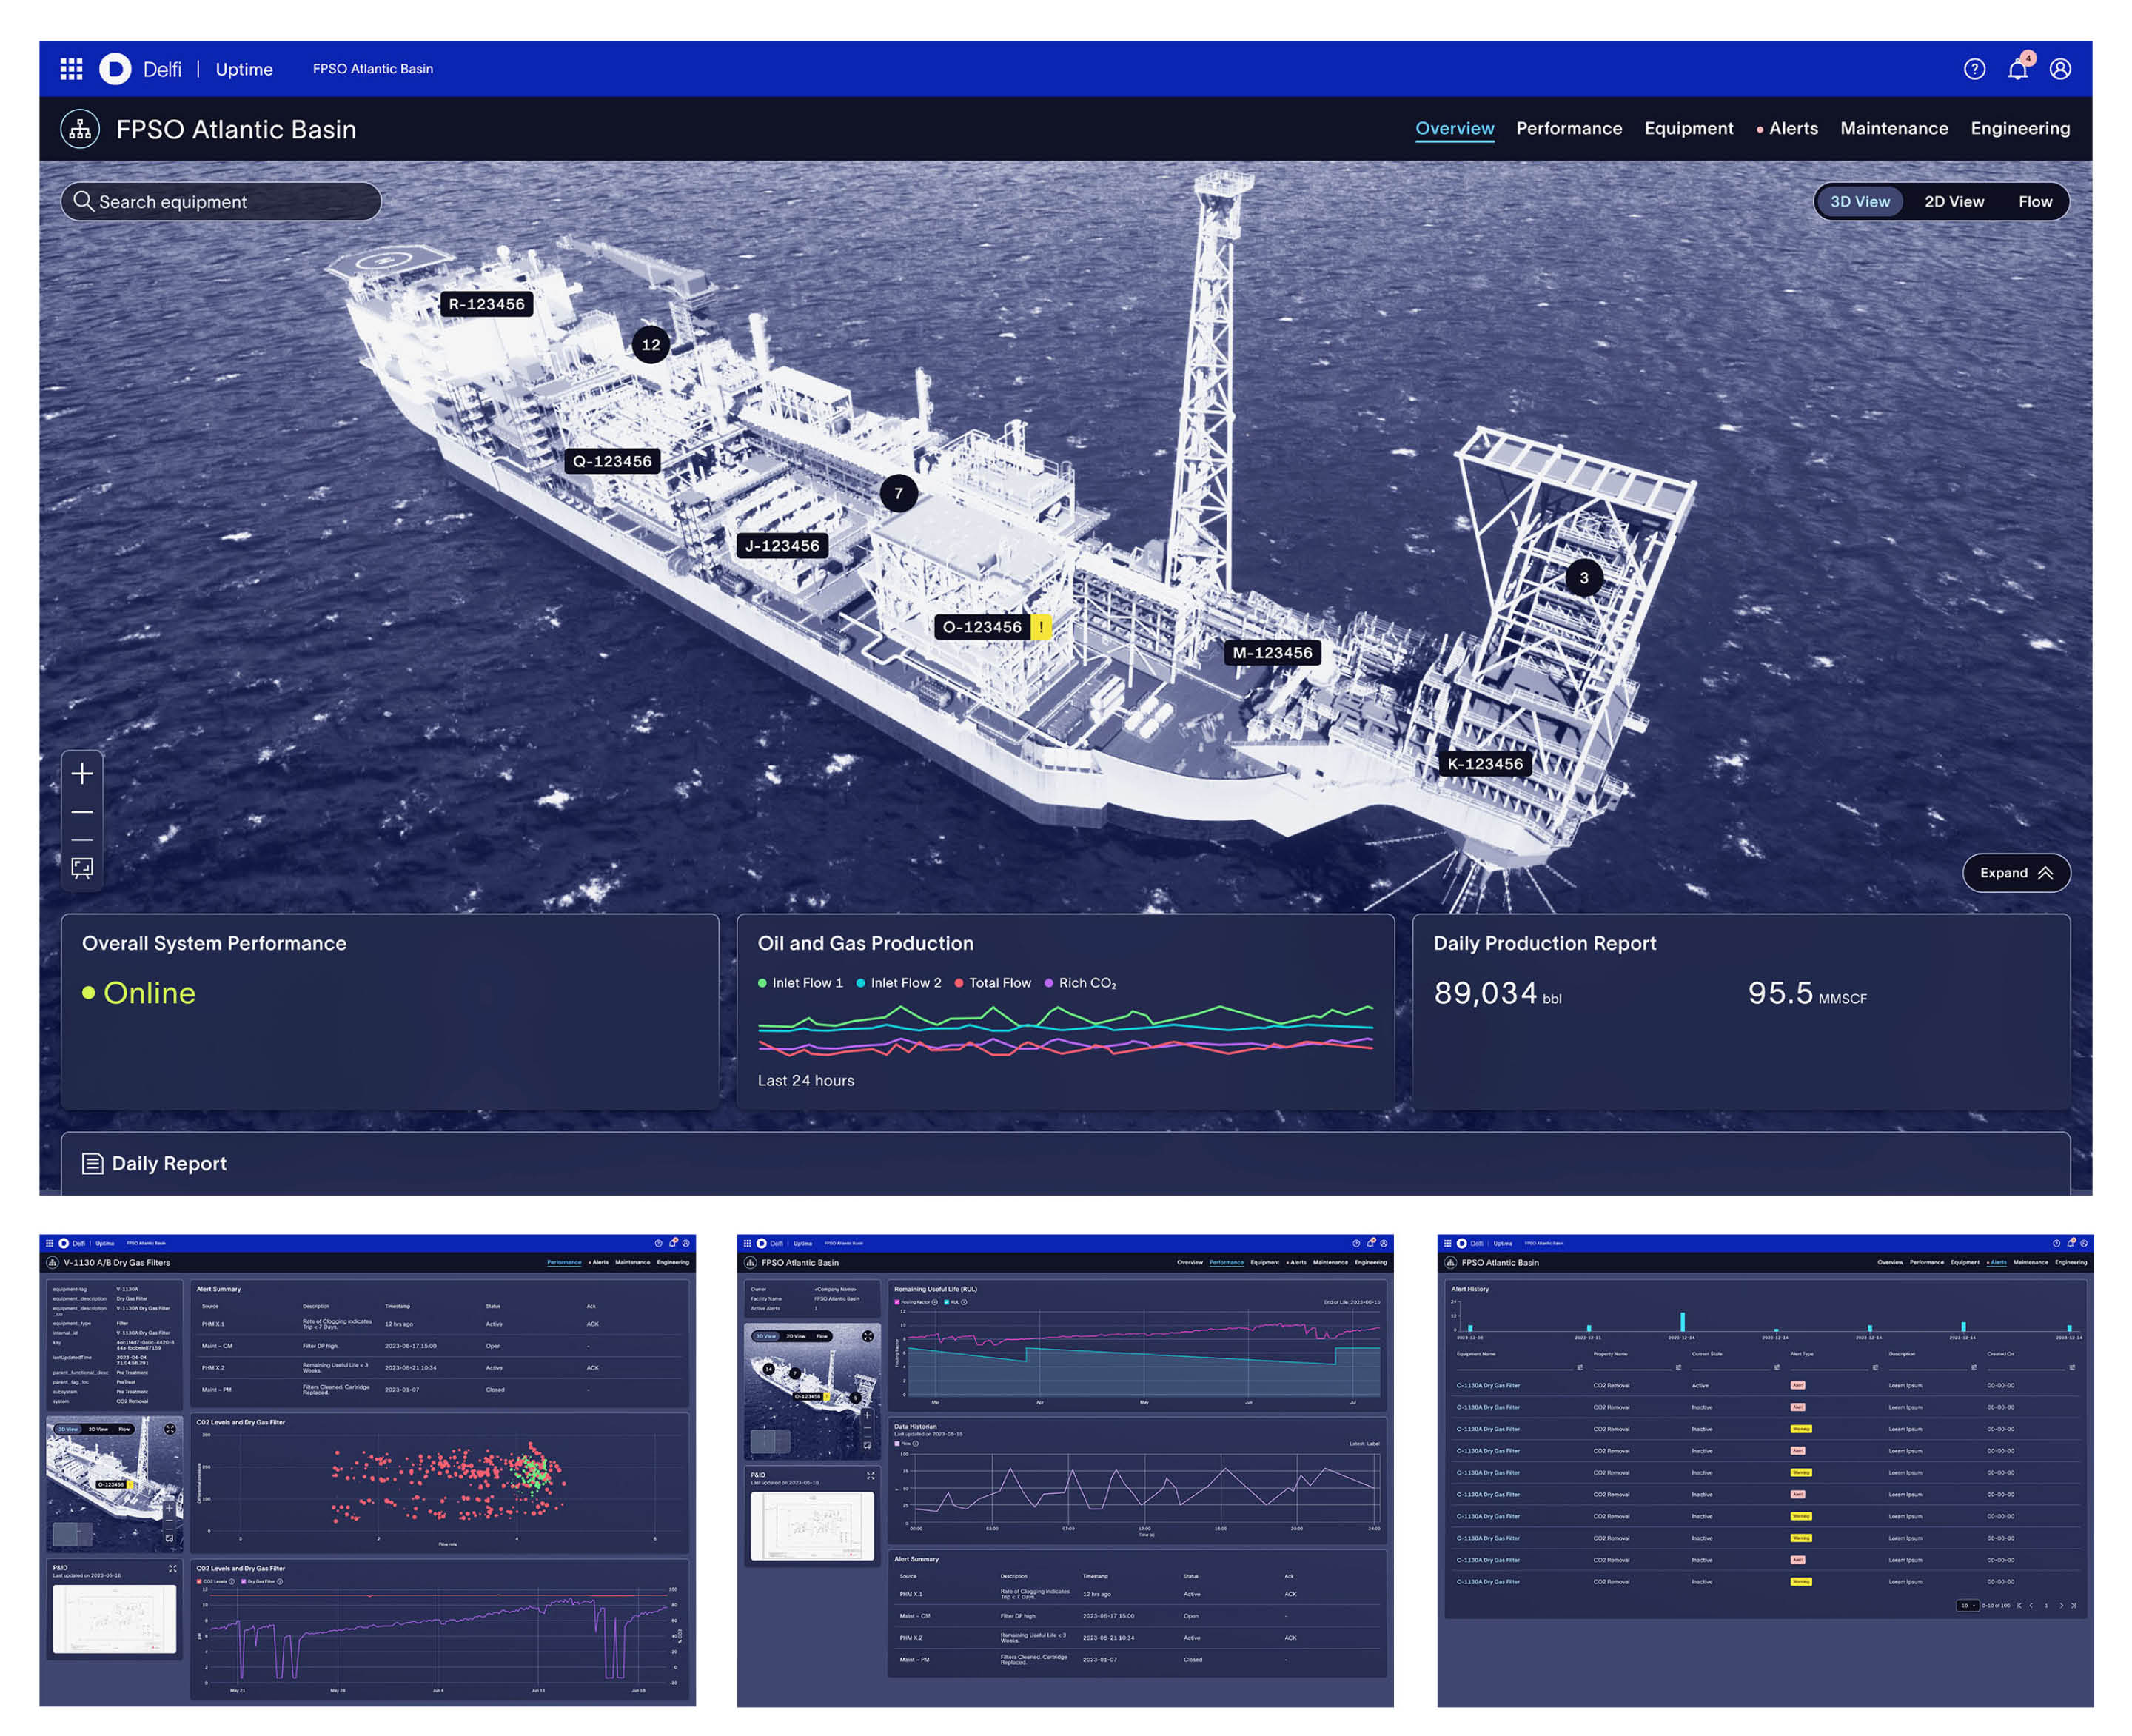Expand the Daily Report section

(1065, 1163)
